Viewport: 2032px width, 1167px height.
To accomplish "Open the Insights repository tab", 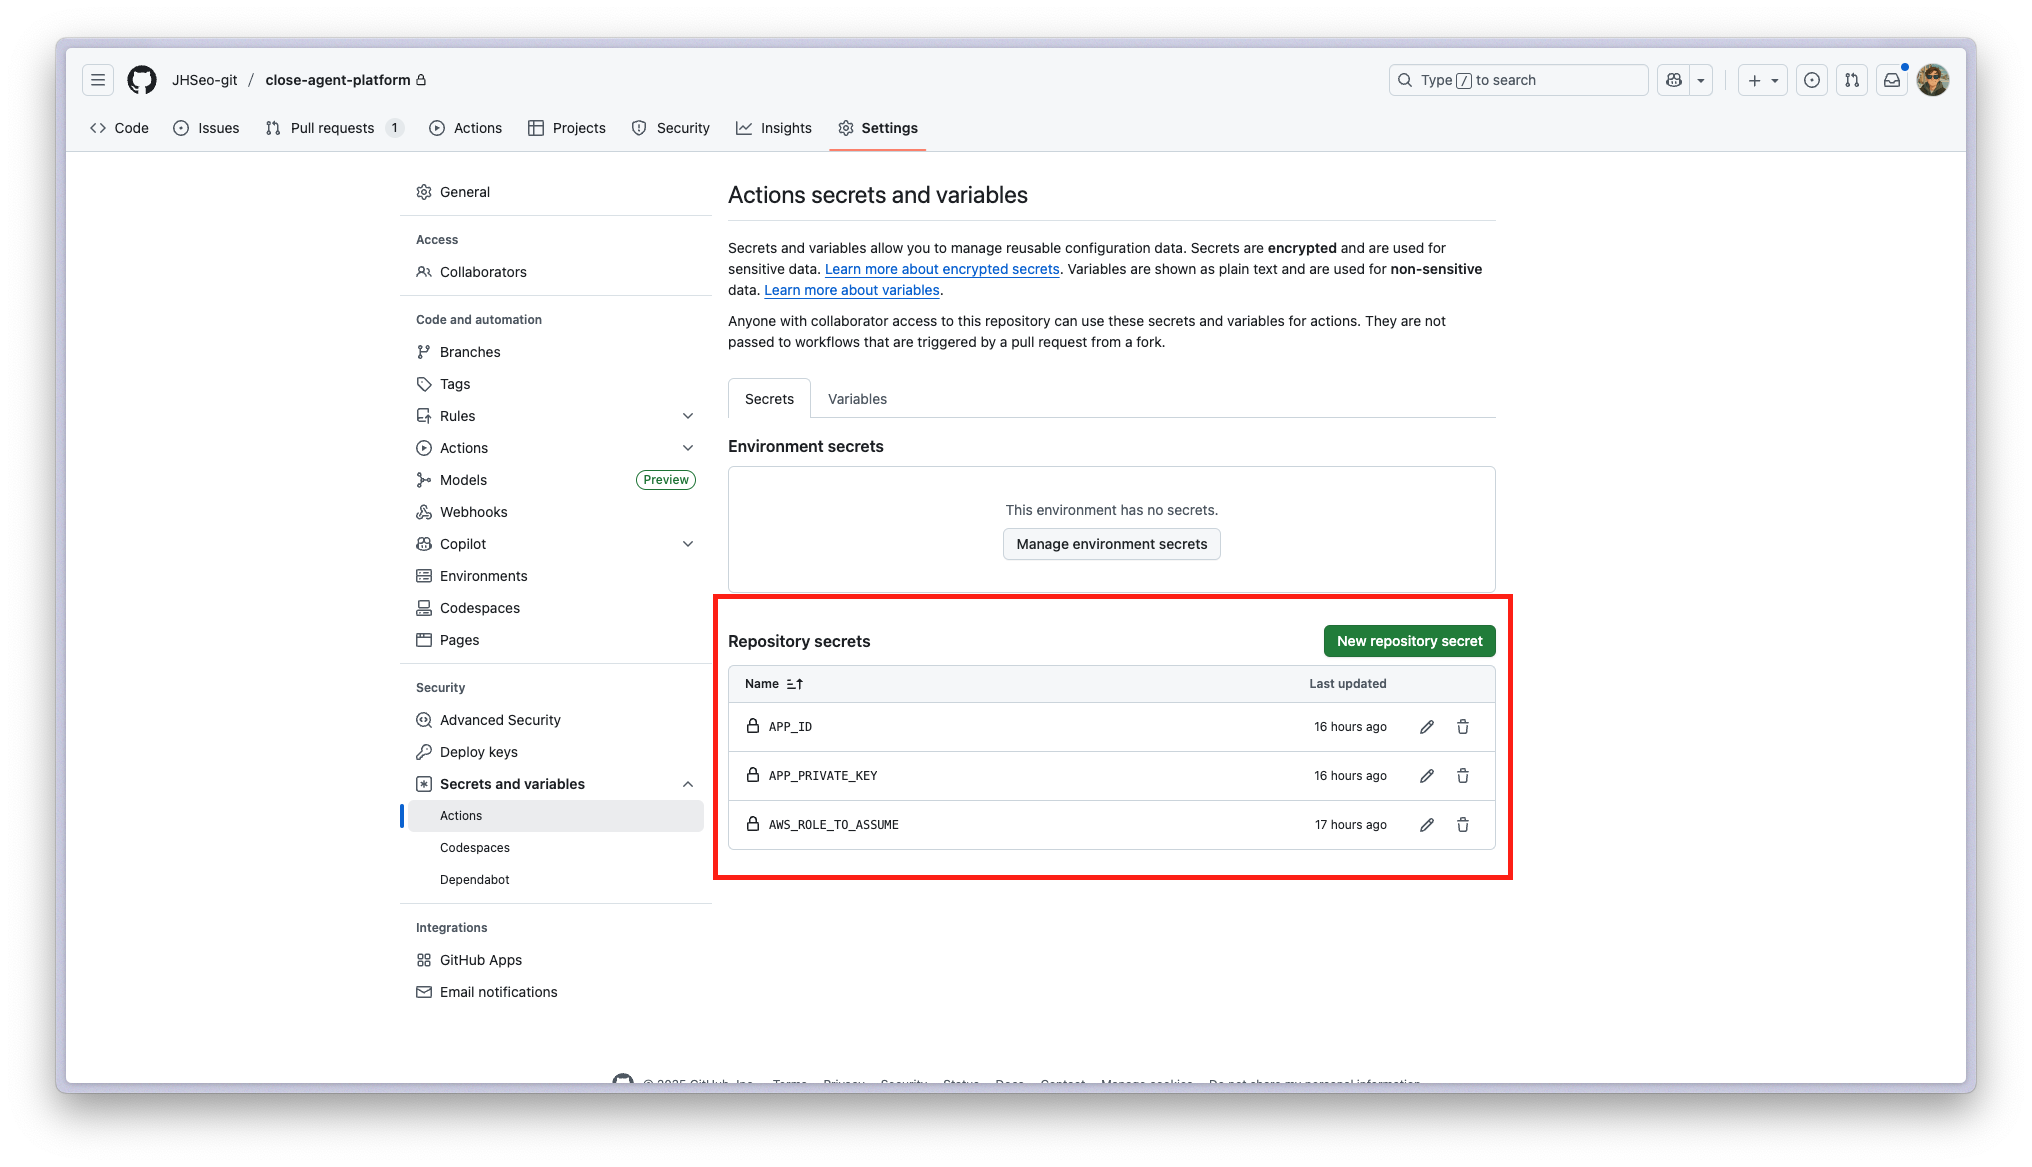I will (774, 128).
